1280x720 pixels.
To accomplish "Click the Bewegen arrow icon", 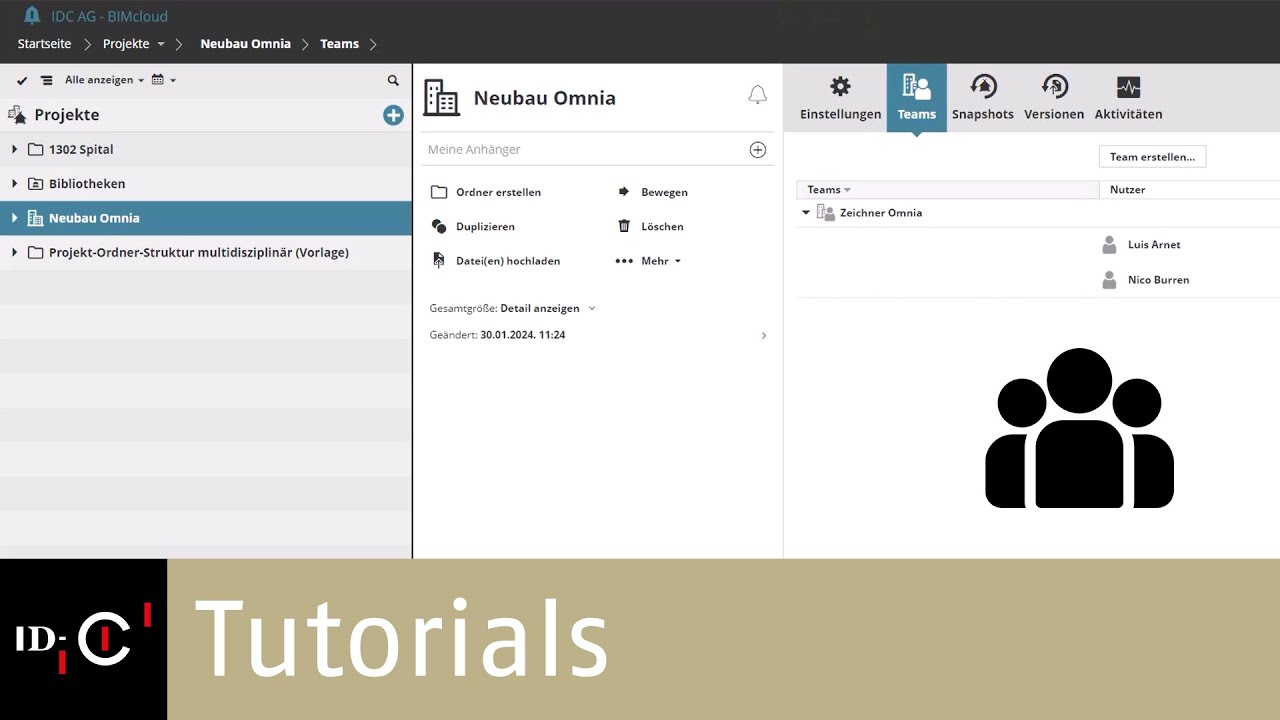I will point(624,192).
